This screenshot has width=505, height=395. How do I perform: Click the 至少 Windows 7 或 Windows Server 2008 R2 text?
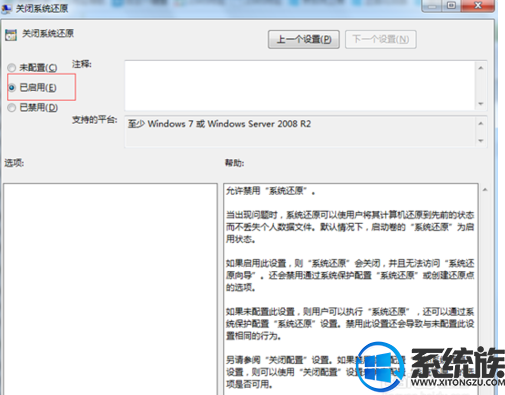click(x=219, y=124)
